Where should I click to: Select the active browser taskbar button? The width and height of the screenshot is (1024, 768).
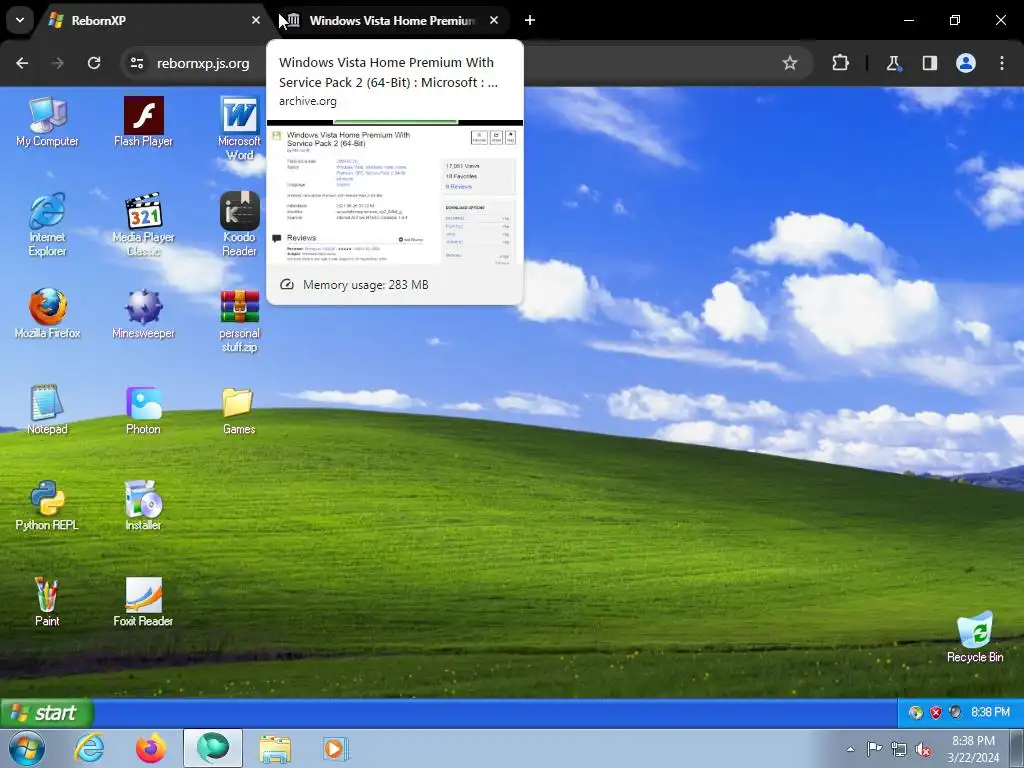pyautogui.click(x=212, y=748)
